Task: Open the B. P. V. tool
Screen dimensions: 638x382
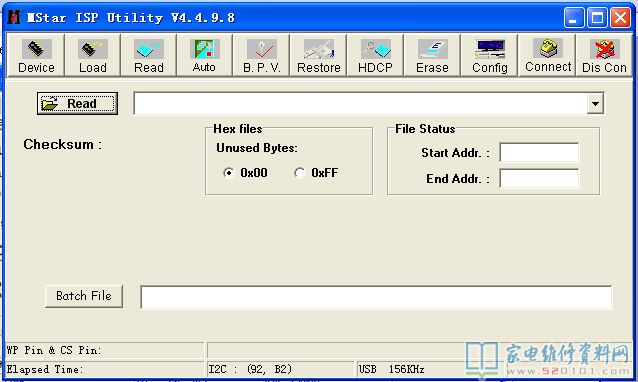Action: pos(262,55)
